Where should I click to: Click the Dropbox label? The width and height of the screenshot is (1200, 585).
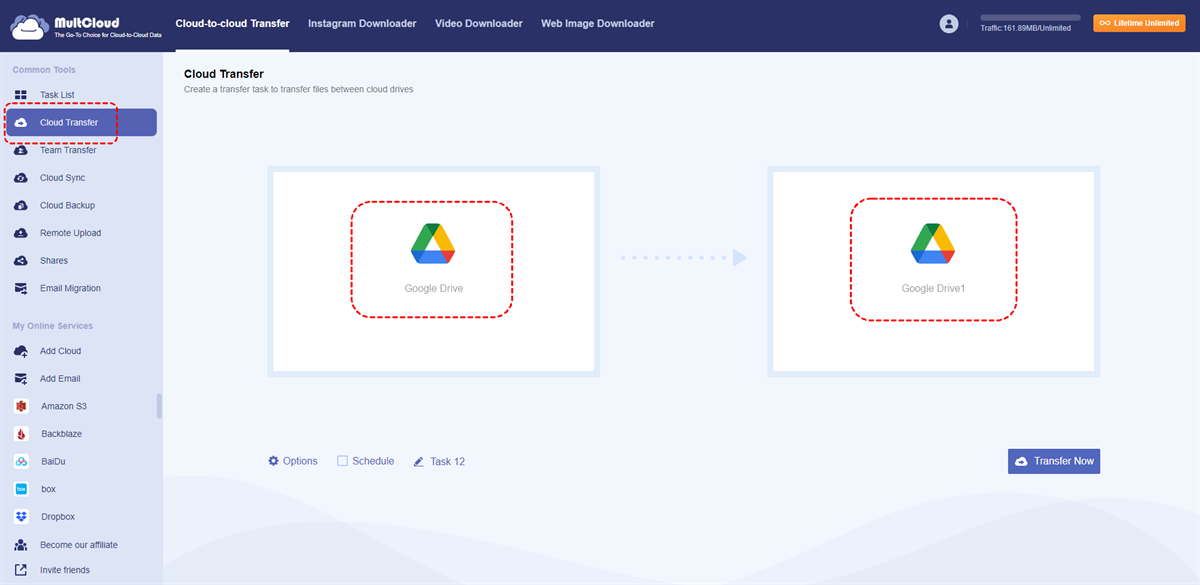[x=58, y=517]
